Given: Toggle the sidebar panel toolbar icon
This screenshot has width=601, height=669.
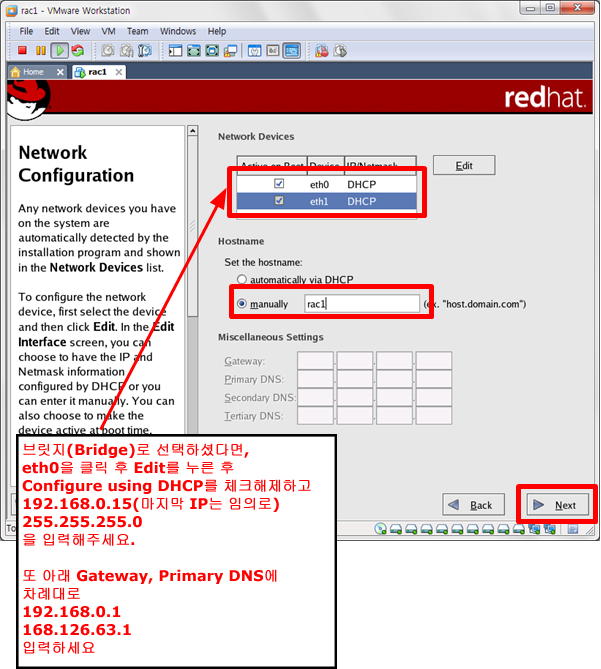Looking at the screenshot, I should click(x=175, y=51).
